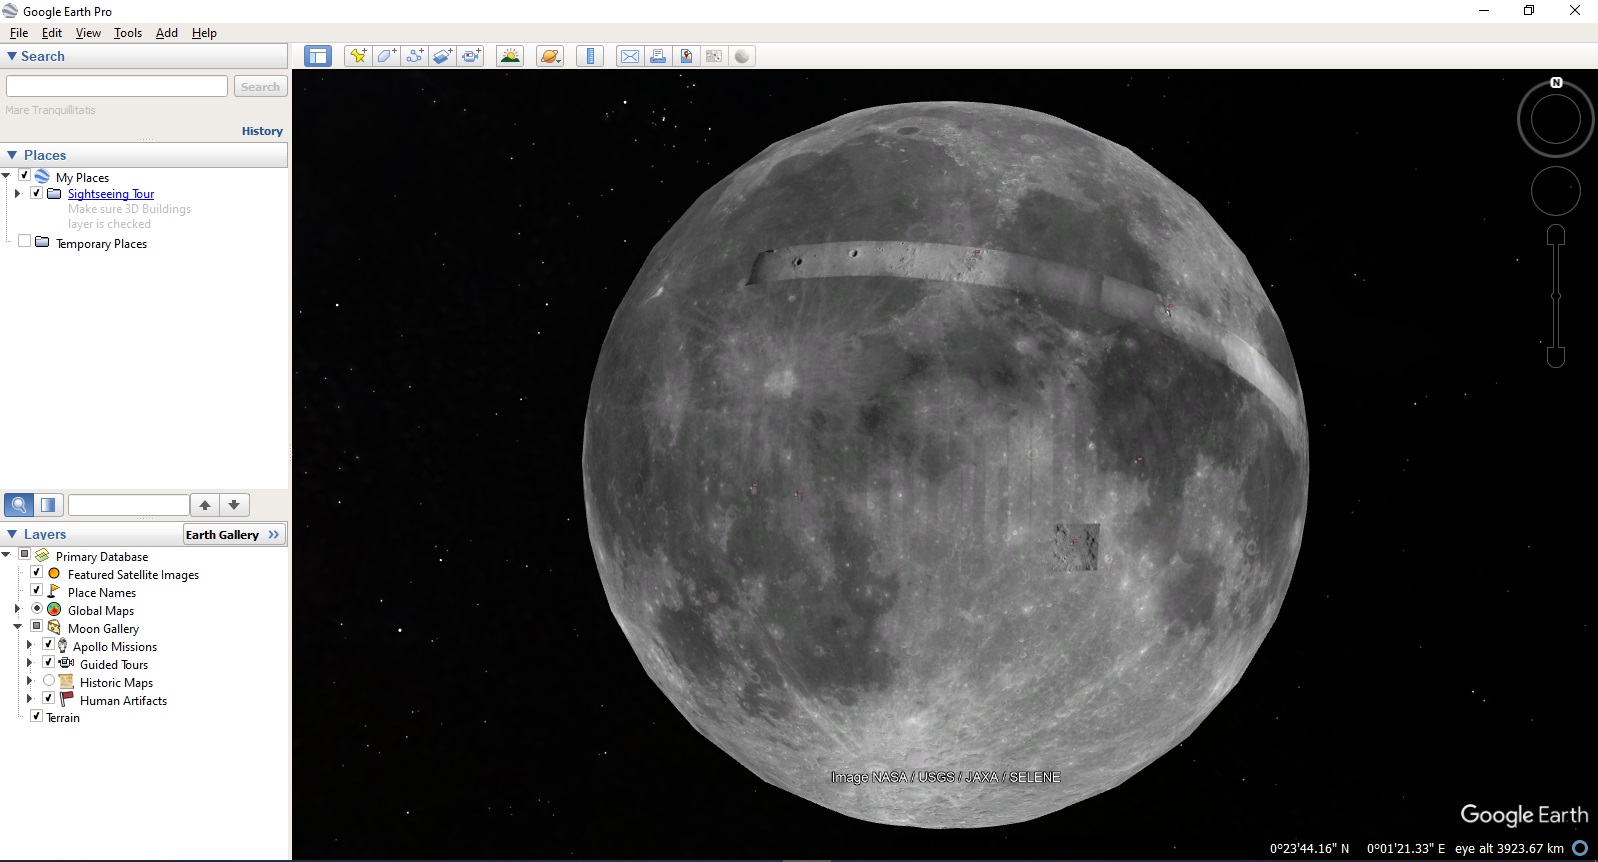
Task: Click the Search button
Action: coord(260,87)
